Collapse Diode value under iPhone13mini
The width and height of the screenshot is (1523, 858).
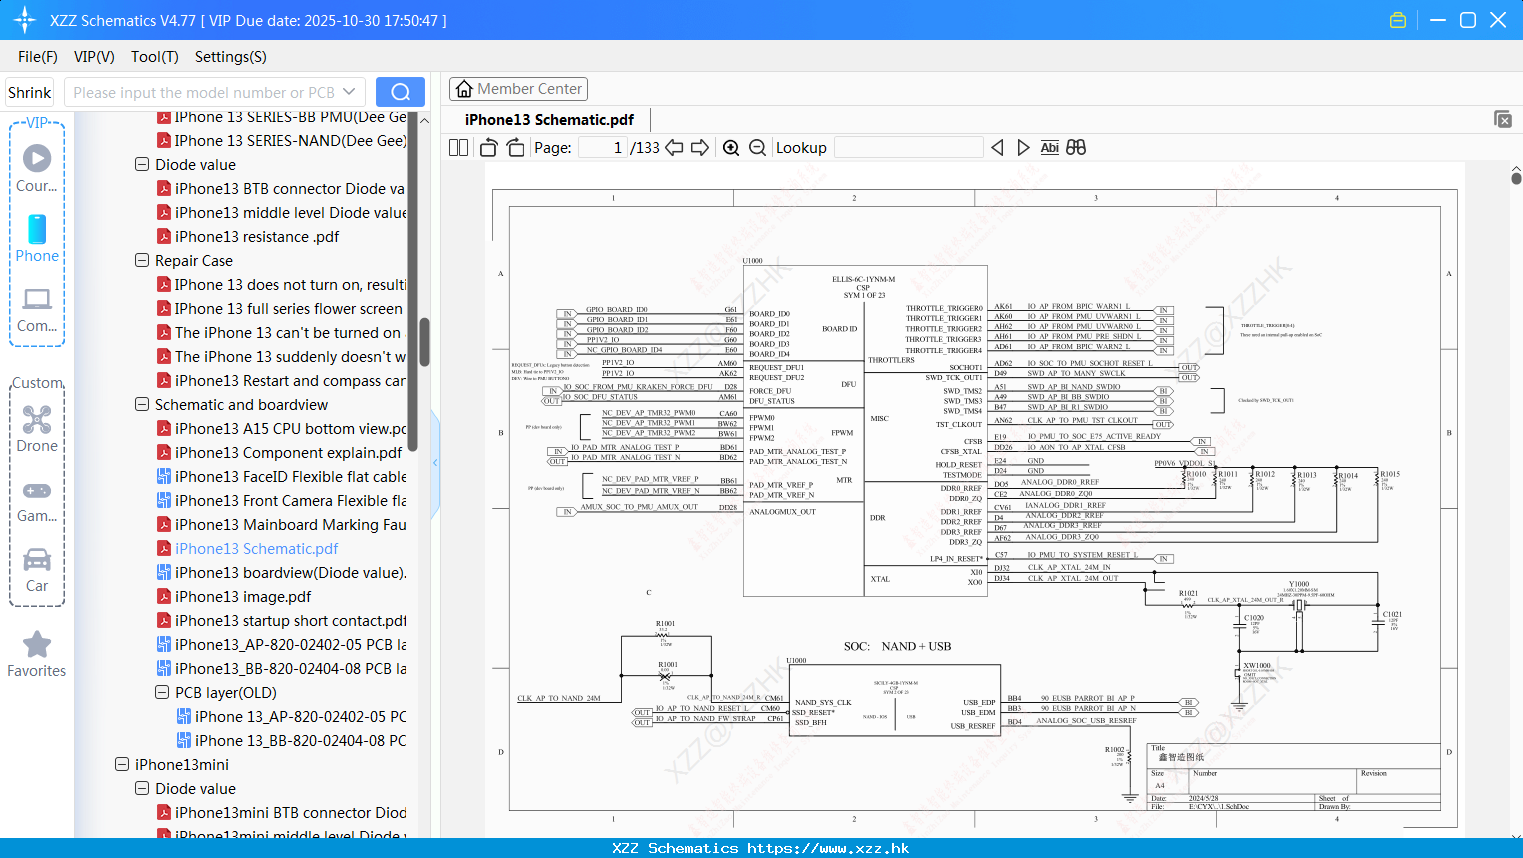[142, 788]
